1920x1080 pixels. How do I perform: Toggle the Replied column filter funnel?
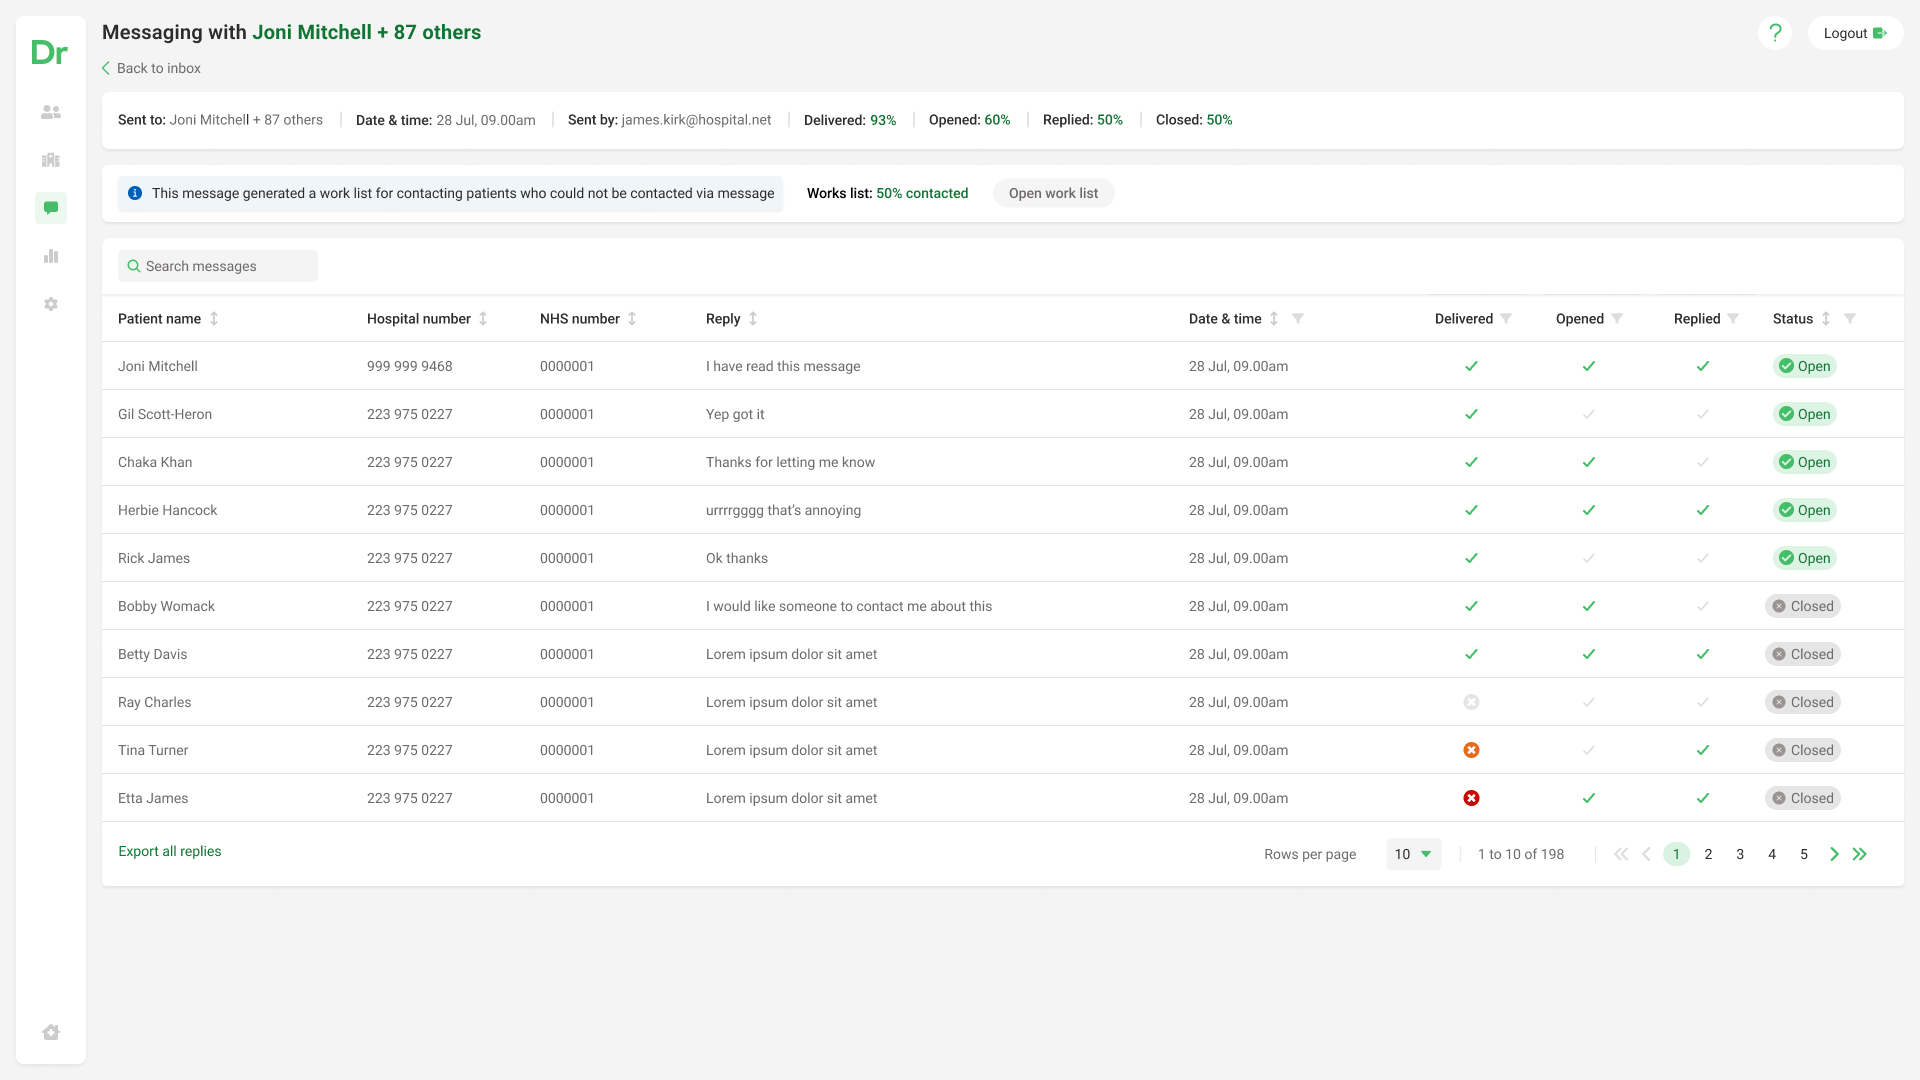[x=1733, y=318]
